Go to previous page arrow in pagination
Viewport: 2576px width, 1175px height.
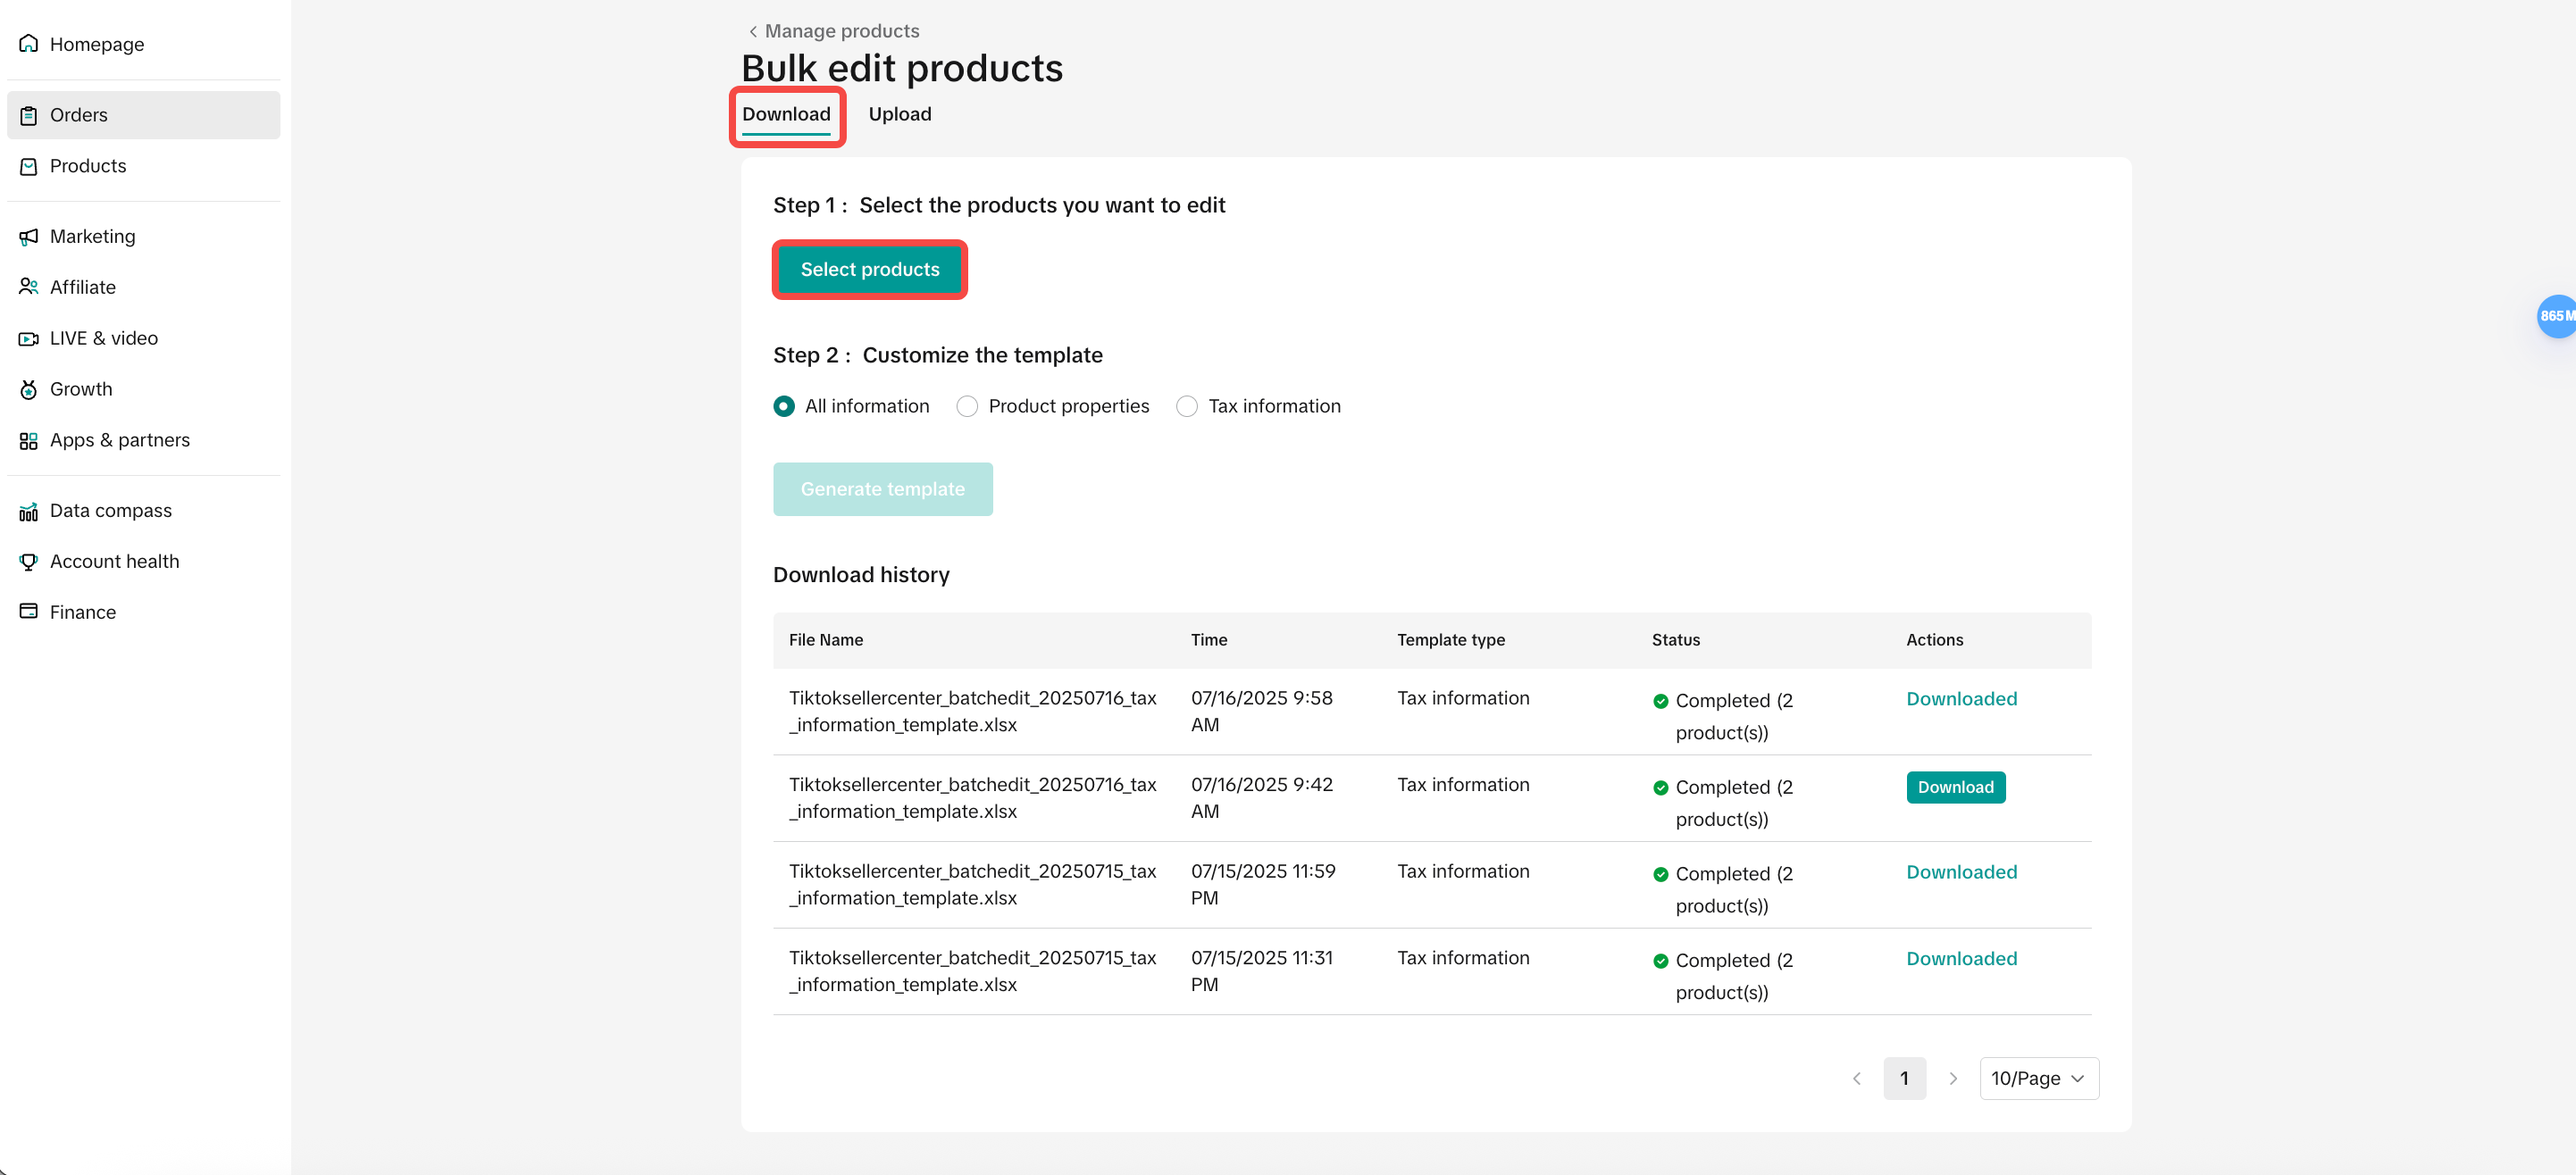[1856, 1078]
